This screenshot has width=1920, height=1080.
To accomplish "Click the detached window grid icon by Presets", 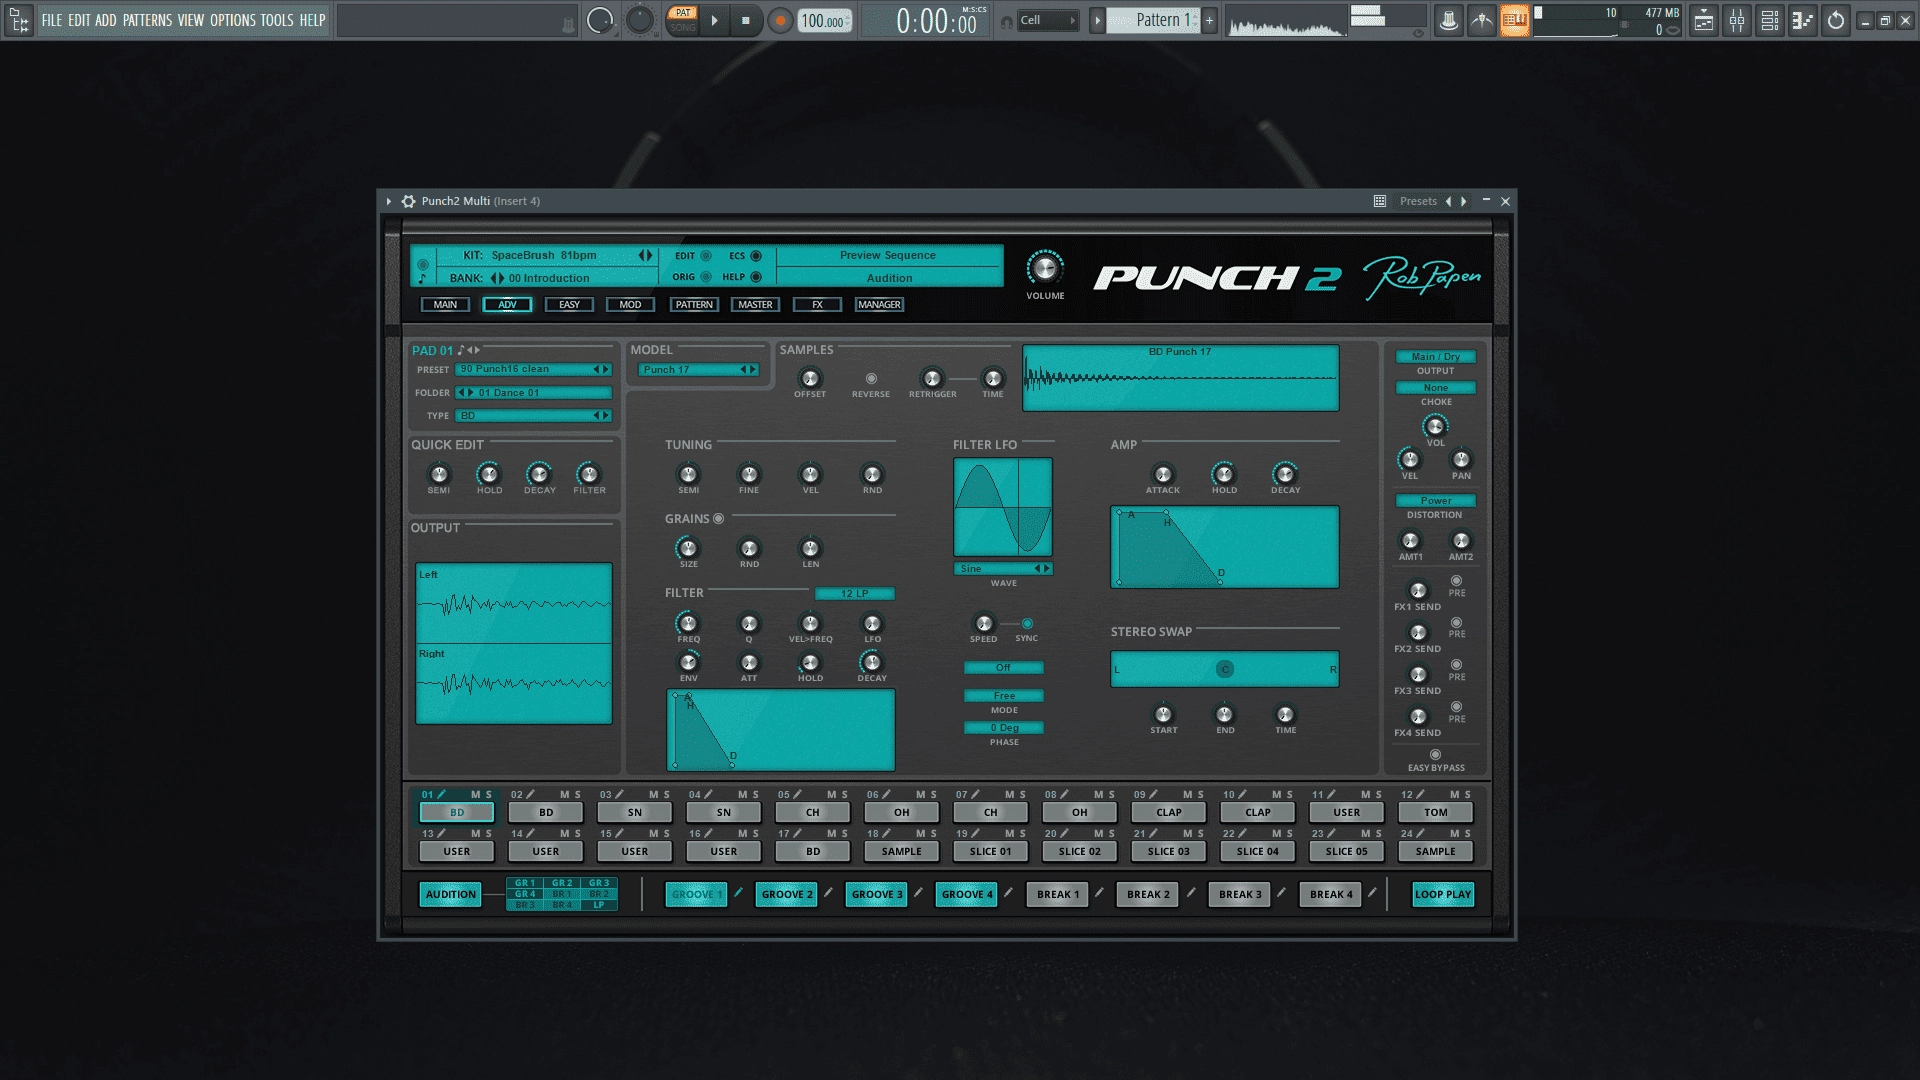I will [1380, 201].
